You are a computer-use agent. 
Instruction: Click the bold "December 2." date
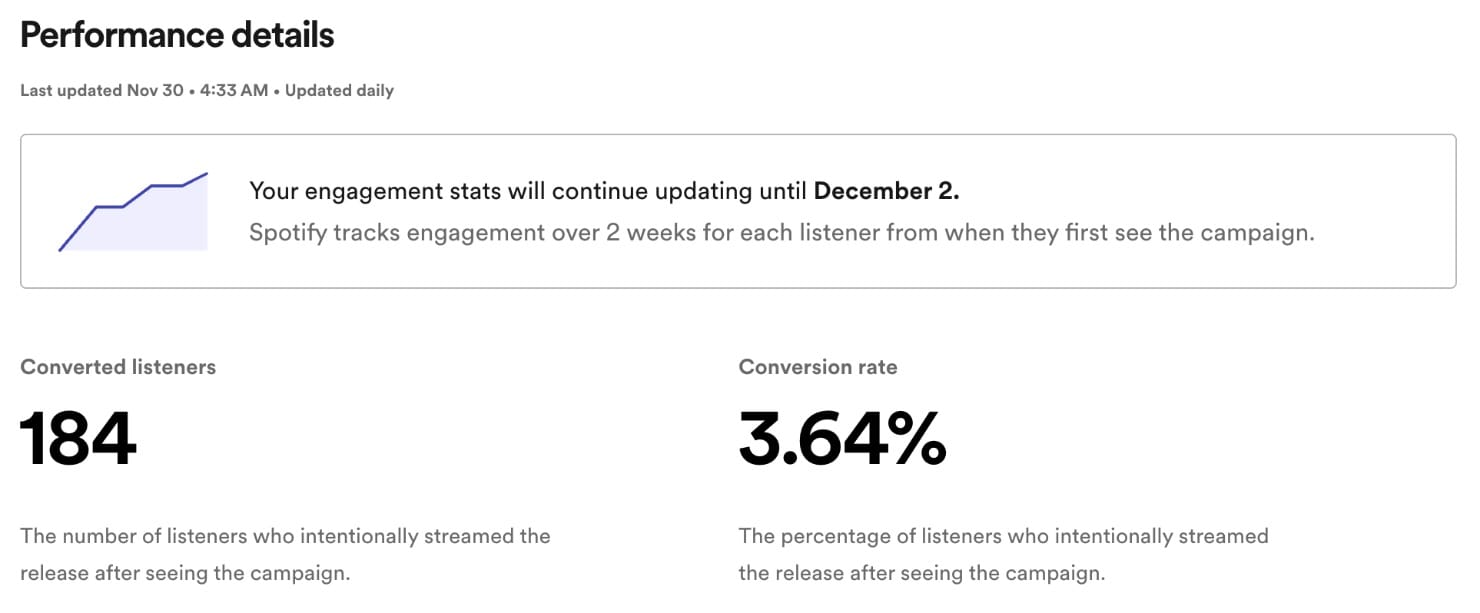pos(886,191)
